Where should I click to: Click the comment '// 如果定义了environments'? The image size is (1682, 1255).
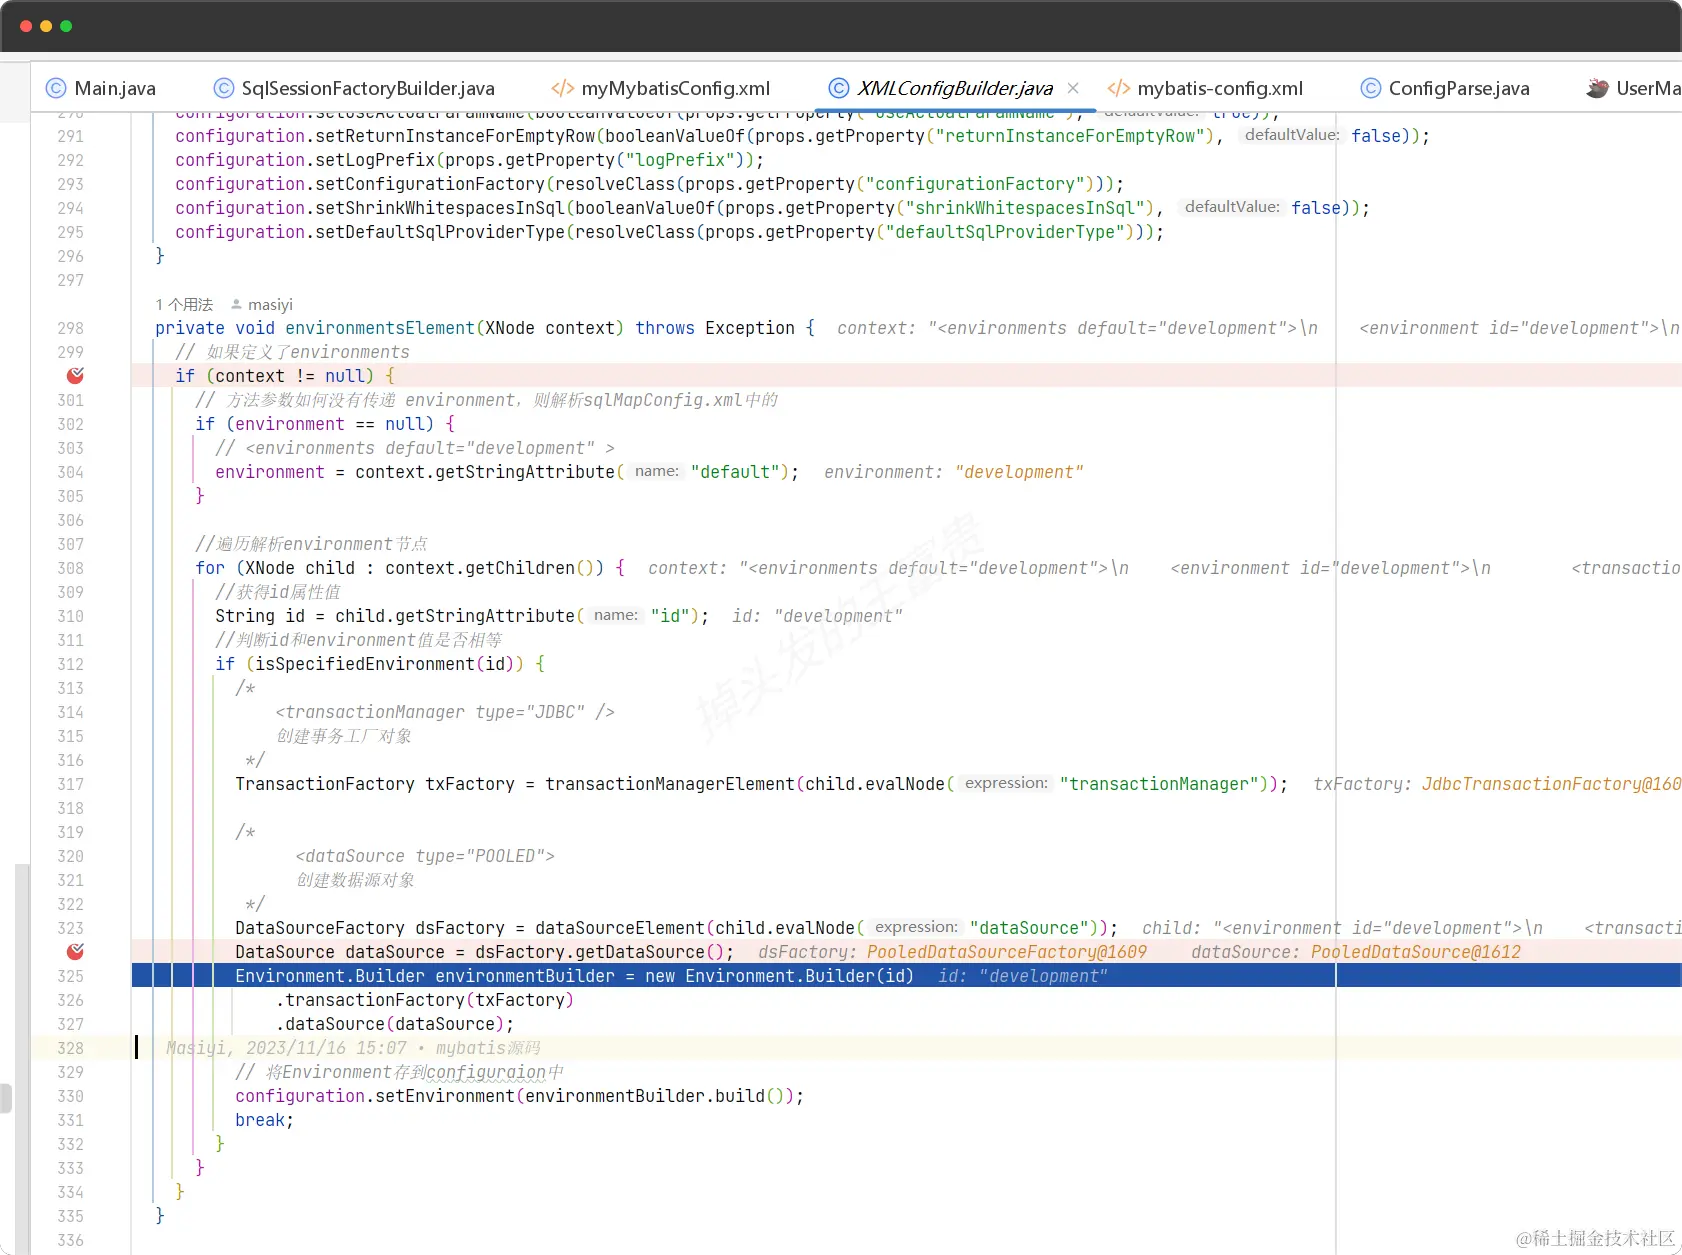[292, 352]
